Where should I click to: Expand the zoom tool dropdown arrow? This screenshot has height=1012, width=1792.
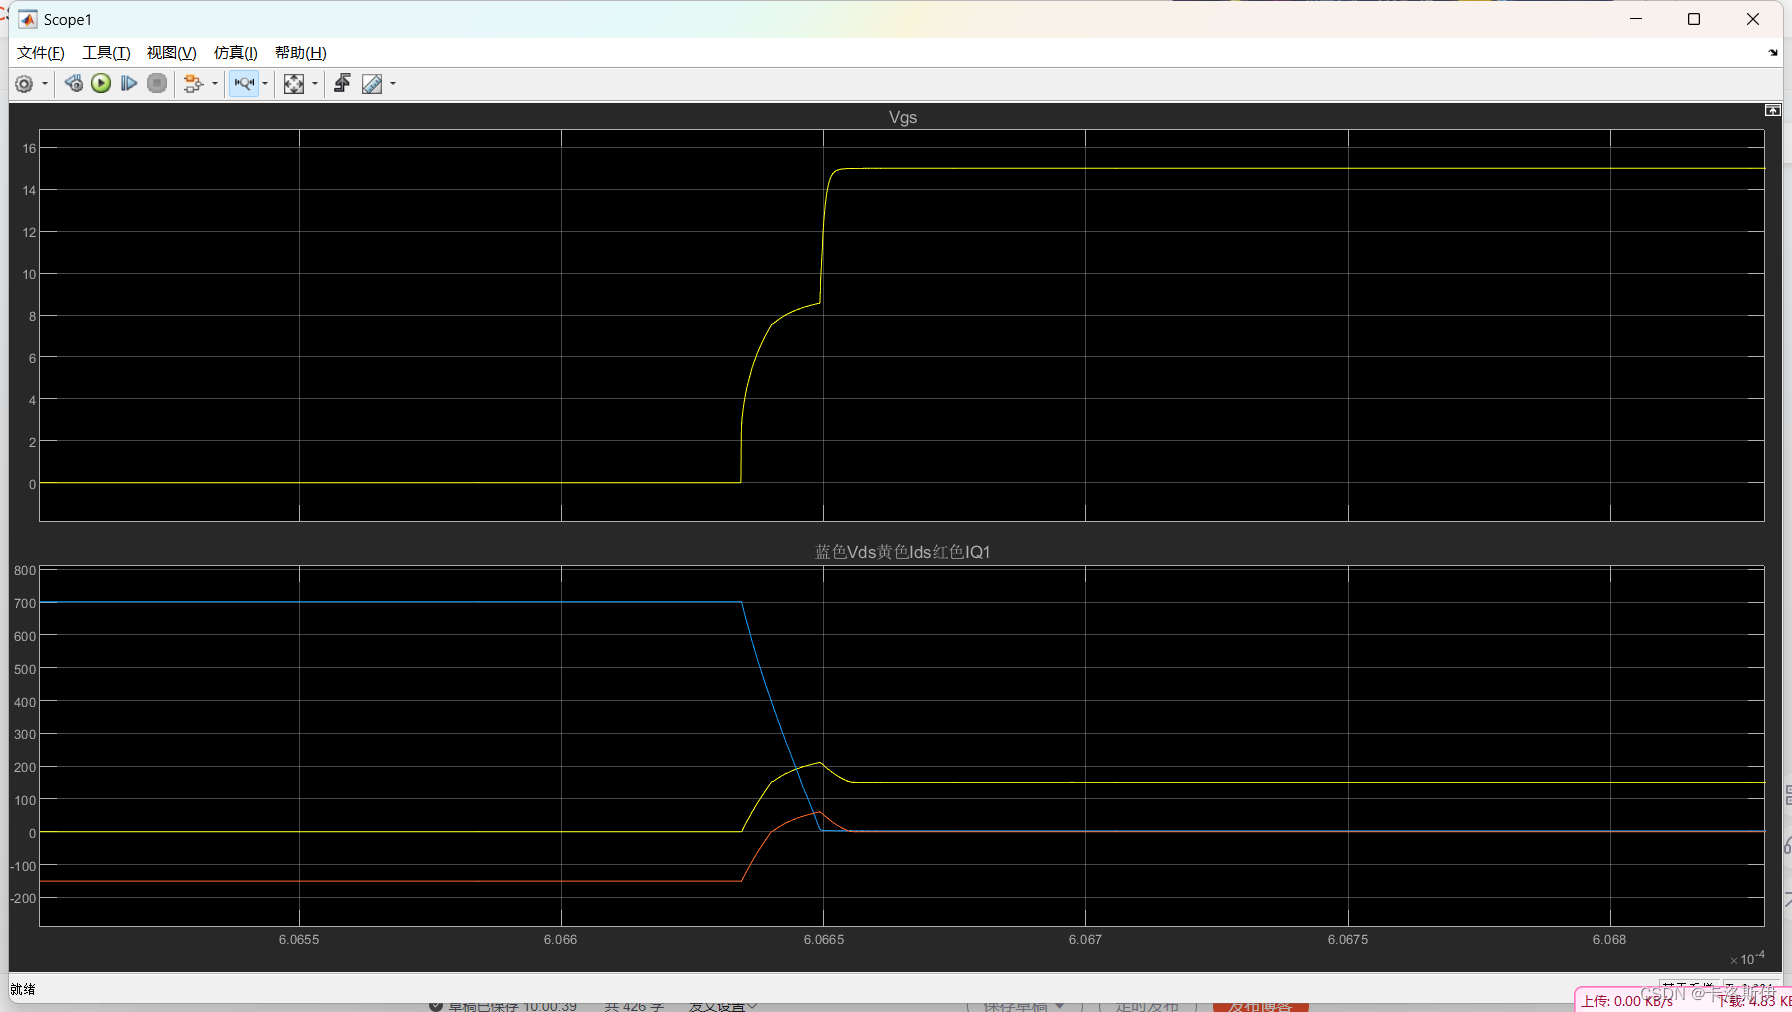point(265,84)
